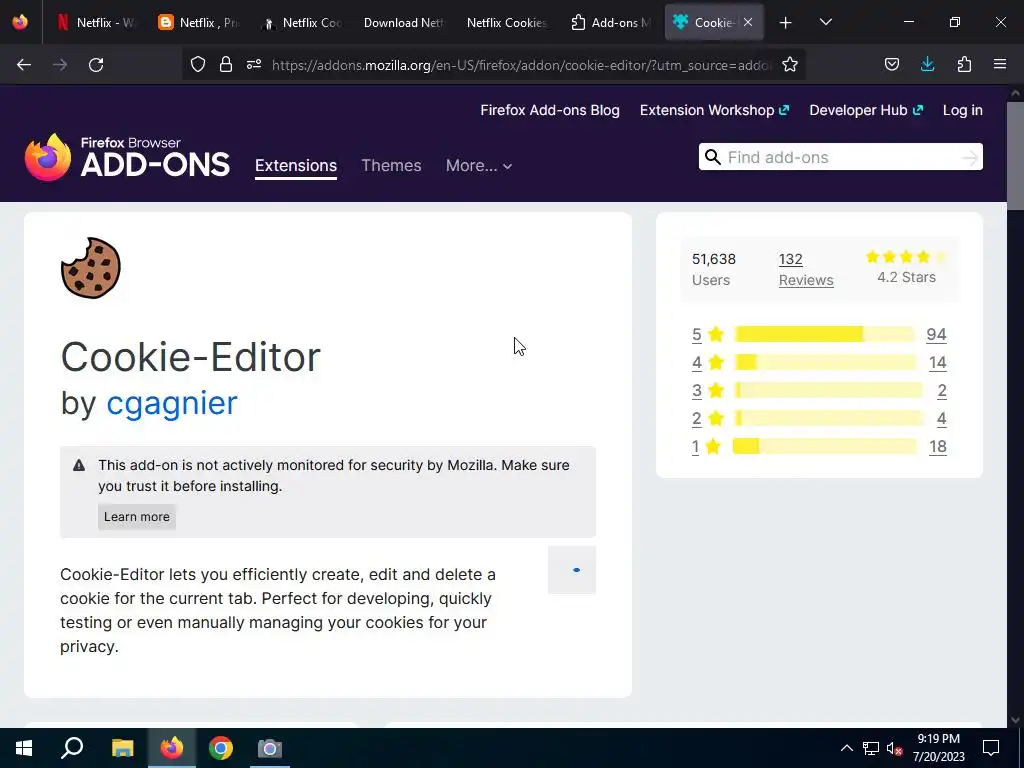Click the 1-star rating bar

pyautogui.click(x=825, y=447)
